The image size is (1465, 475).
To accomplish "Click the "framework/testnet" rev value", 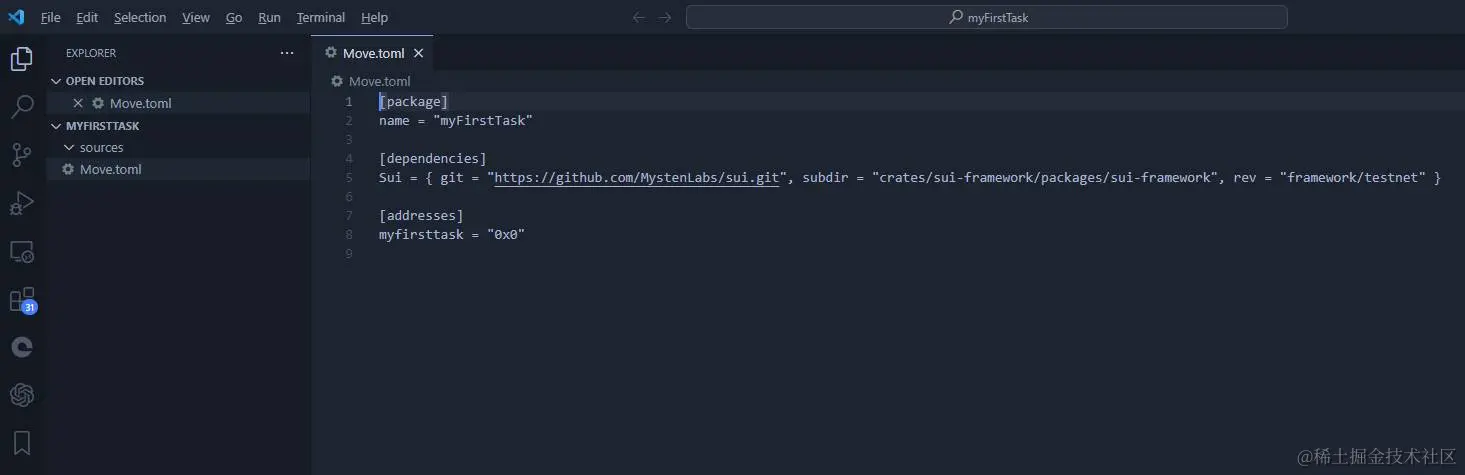I will click(1353, 177).
